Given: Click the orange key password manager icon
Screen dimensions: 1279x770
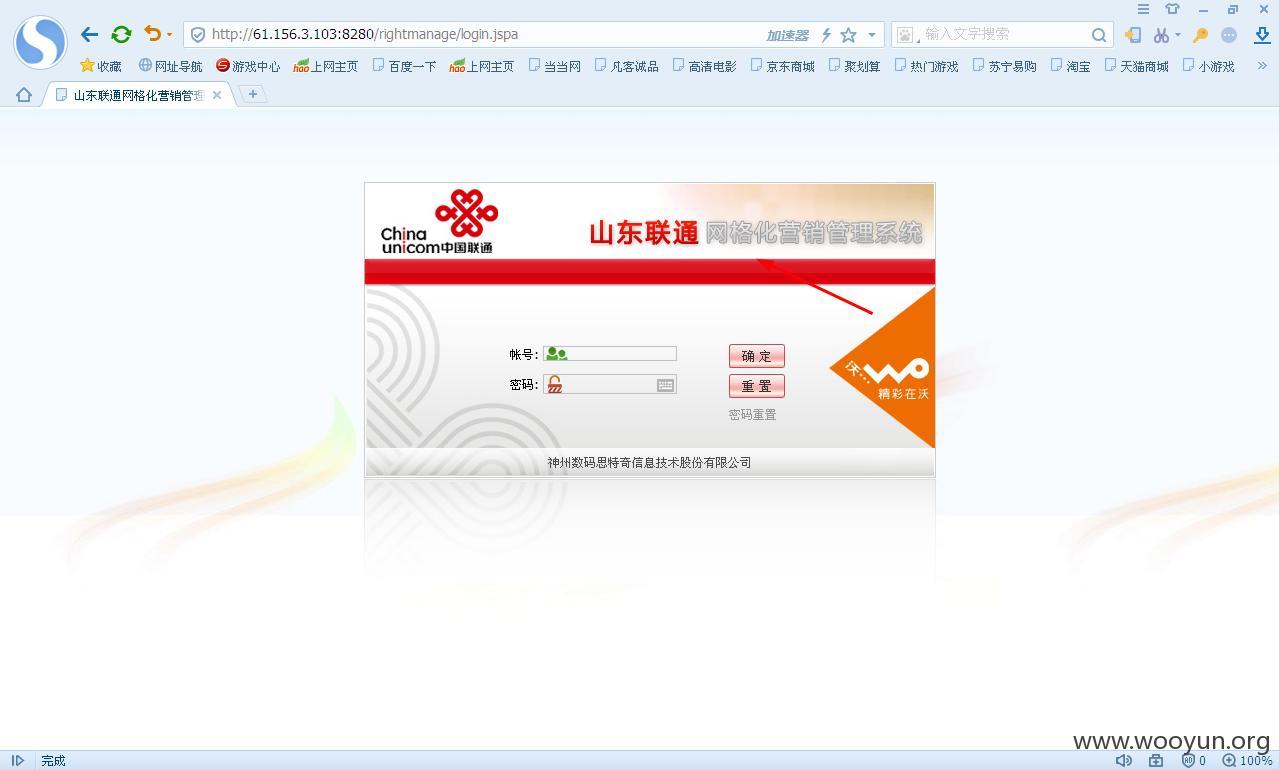Looking at the screenshot, I should pyautogui.click(x=1200, y=35).
